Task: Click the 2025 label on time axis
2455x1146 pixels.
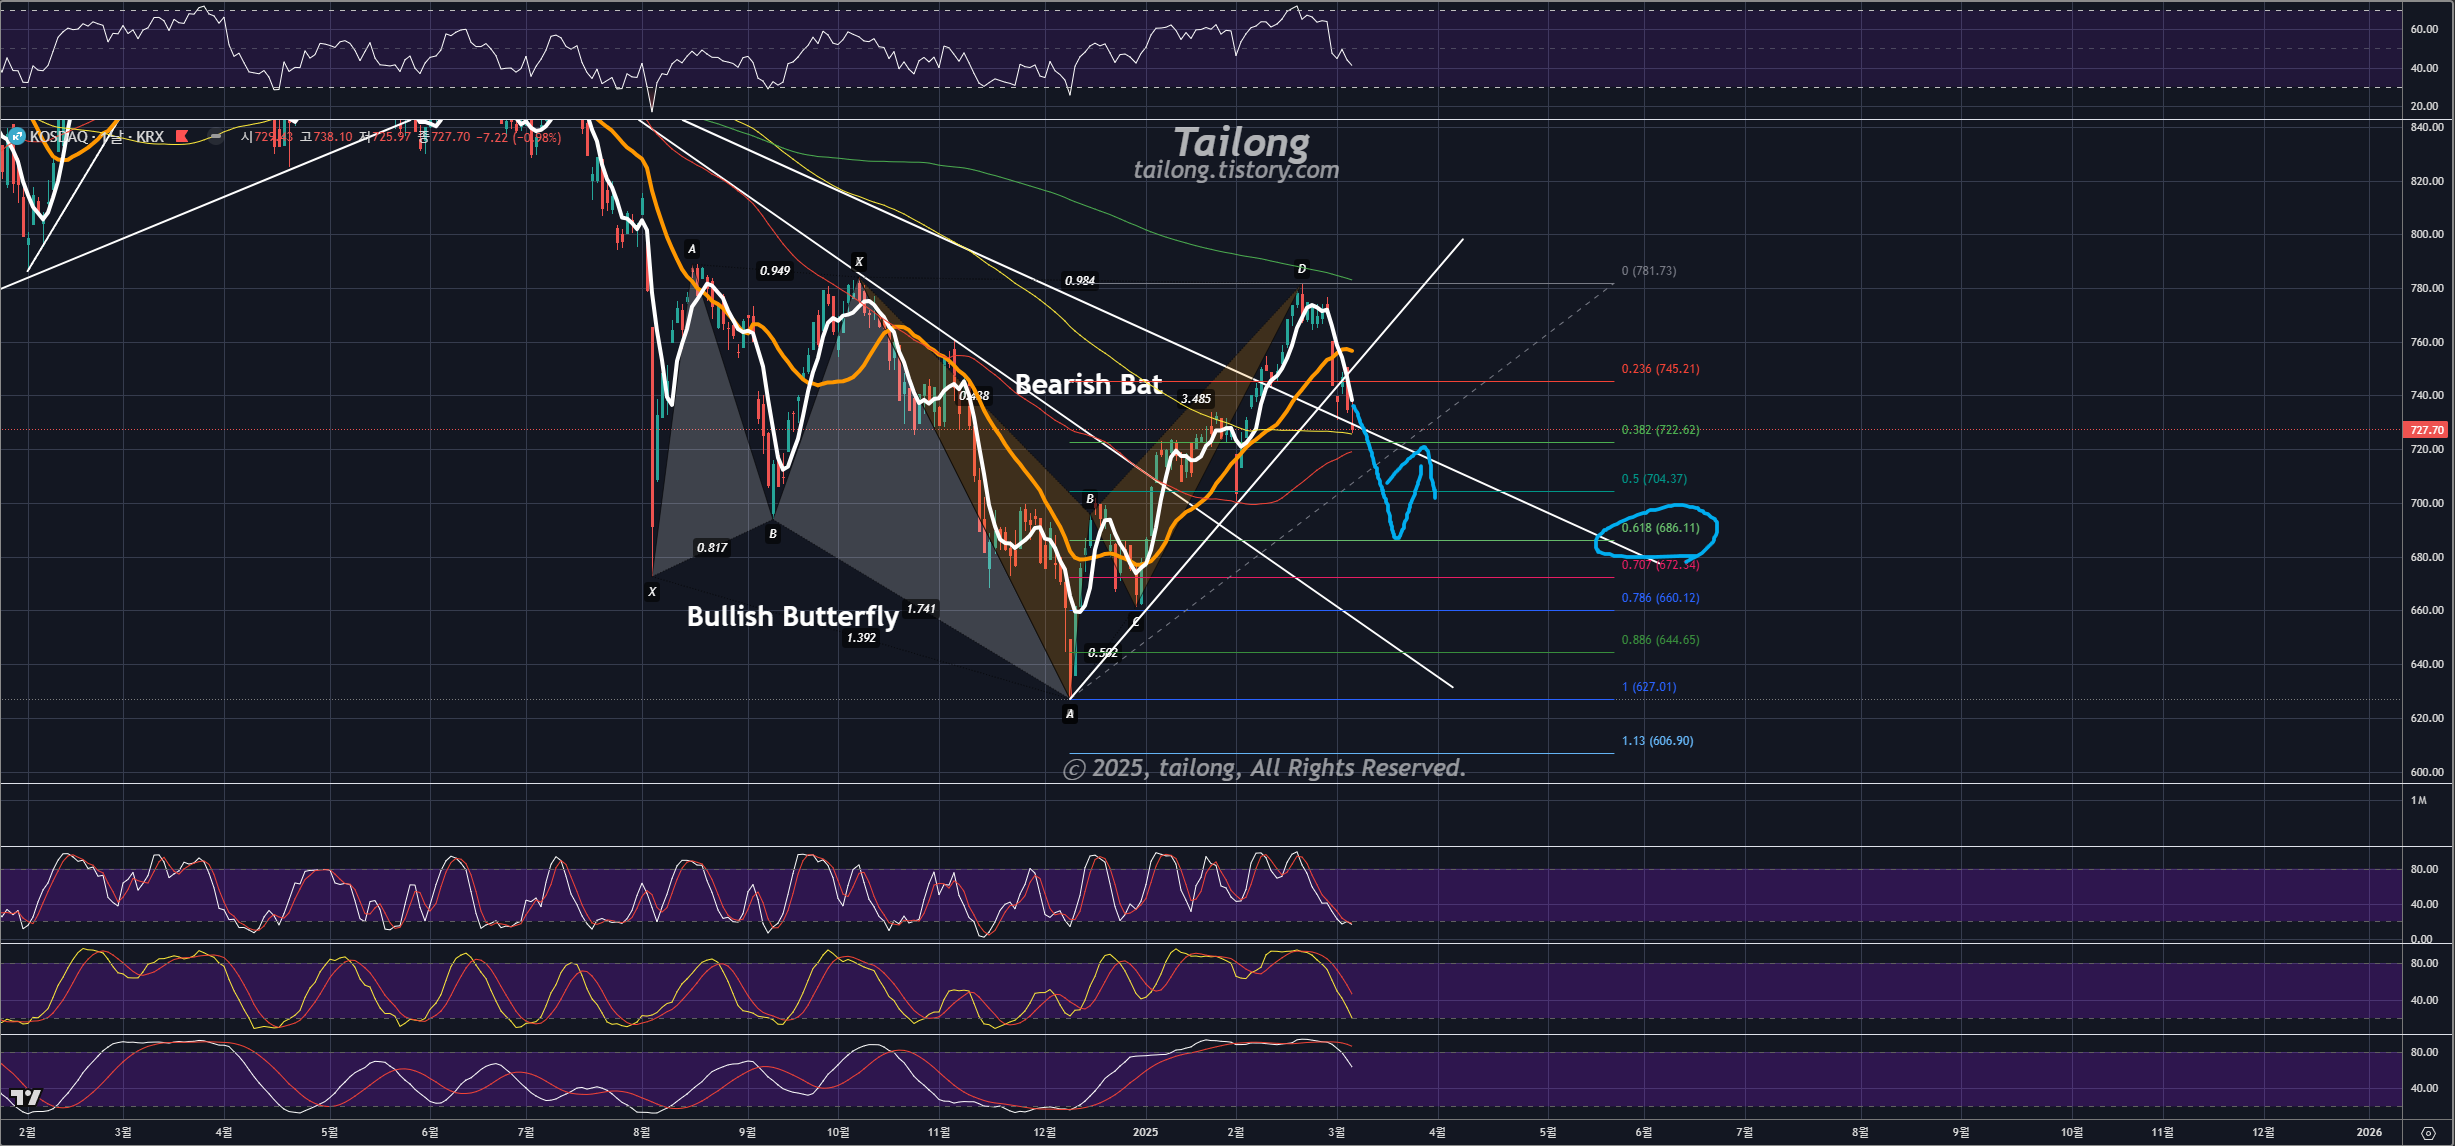Action: pyautogui.click(x=1145, y=1132)
